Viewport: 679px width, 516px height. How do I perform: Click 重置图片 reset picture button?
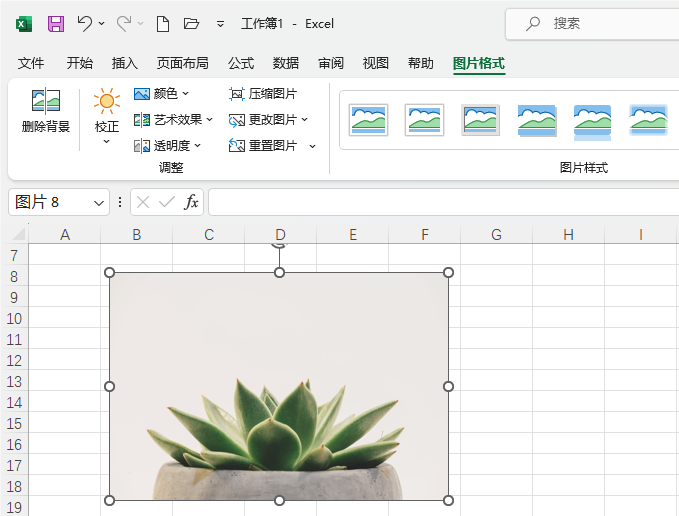(x=263, y=146)
